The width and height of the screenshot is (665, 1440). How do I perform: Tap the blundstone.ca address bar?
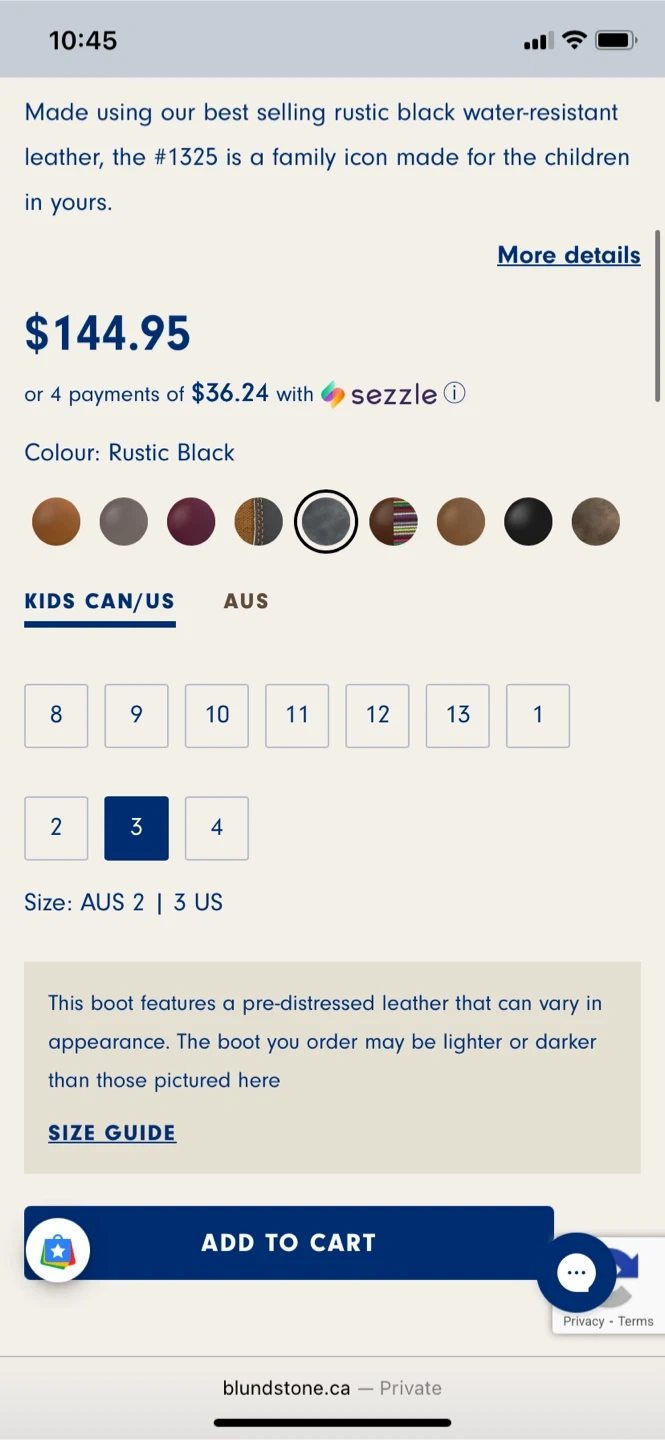pos(332,1388)
